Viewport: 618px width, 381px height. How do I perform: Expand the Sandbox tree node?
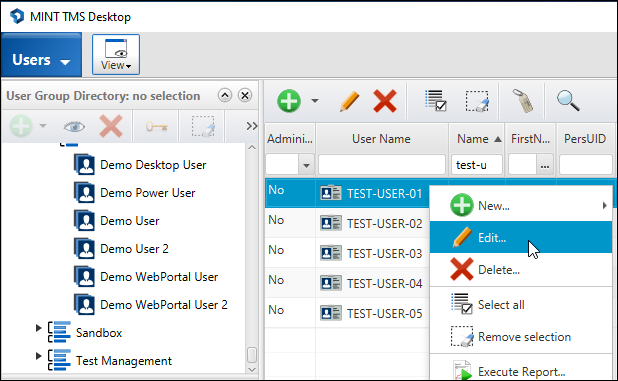coord(38,328)
